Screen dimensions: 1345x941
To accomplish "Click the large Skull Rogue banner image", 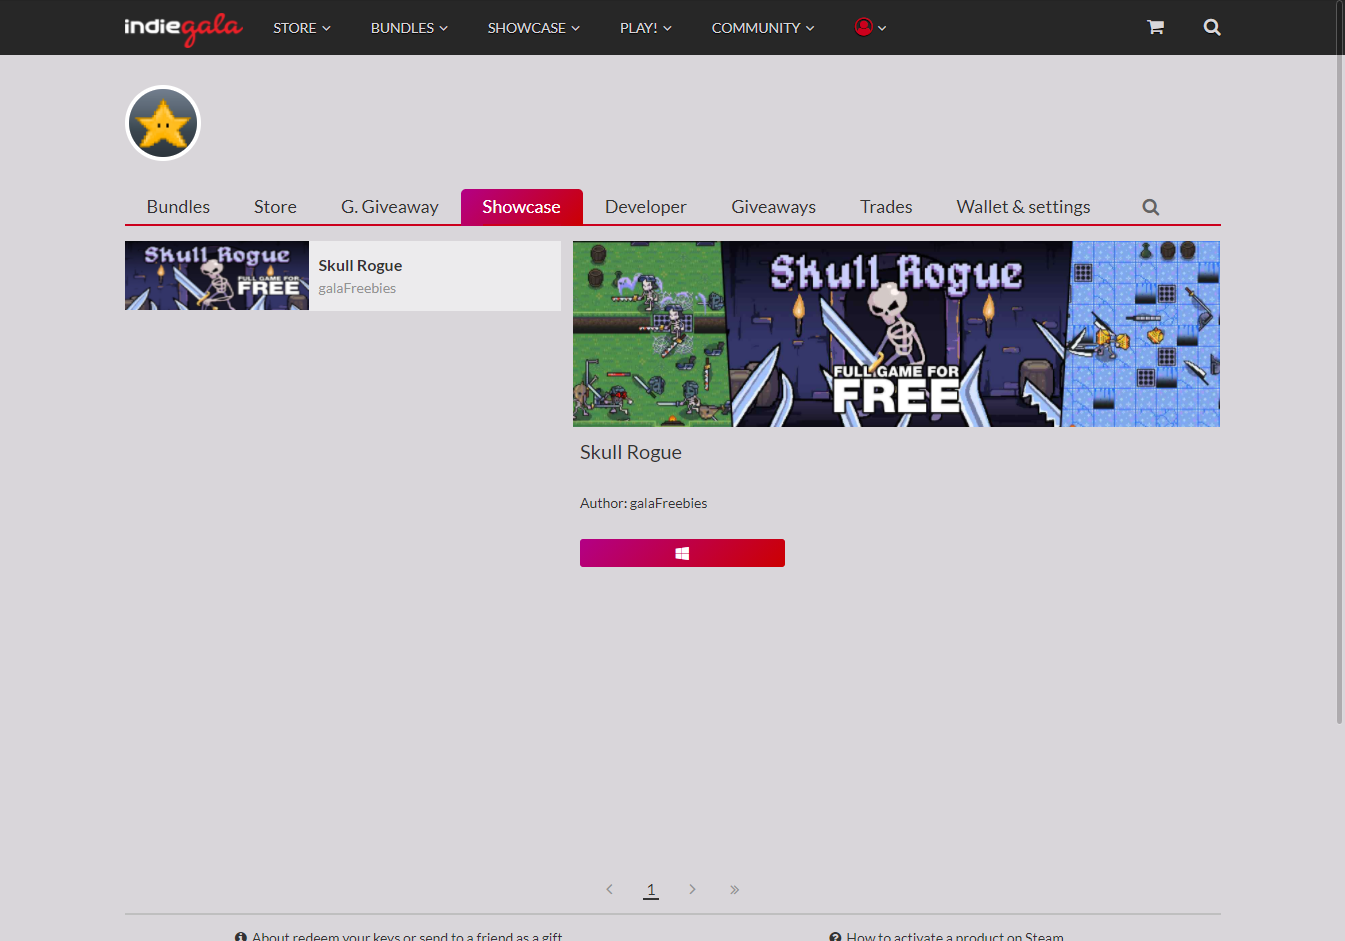I will click(896, 334).
